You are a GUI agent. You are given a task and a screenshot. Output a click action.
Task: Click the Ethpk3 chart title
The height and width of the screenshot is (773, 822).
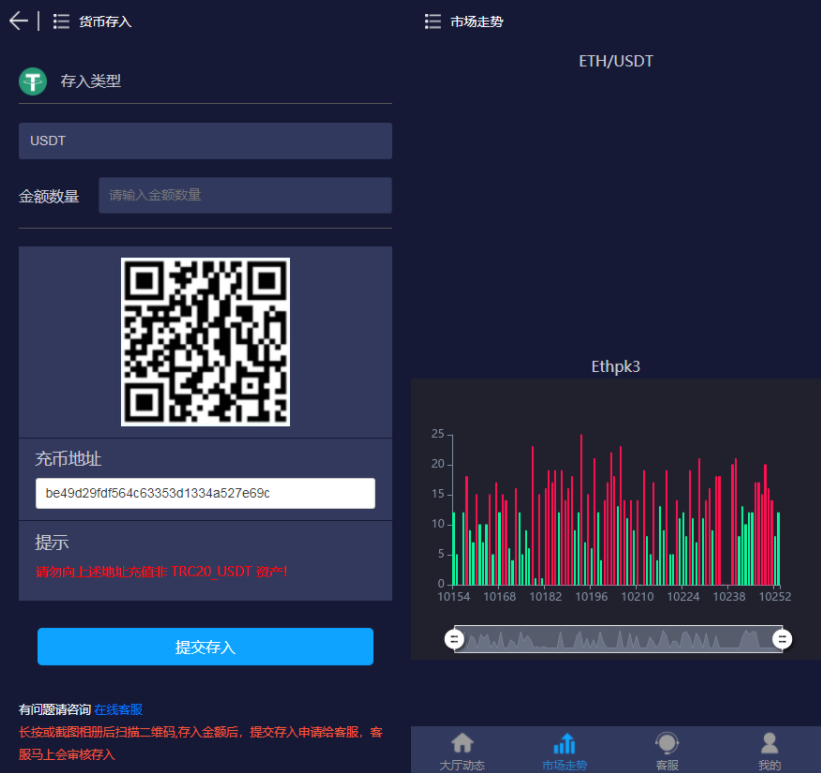point(615,367)
